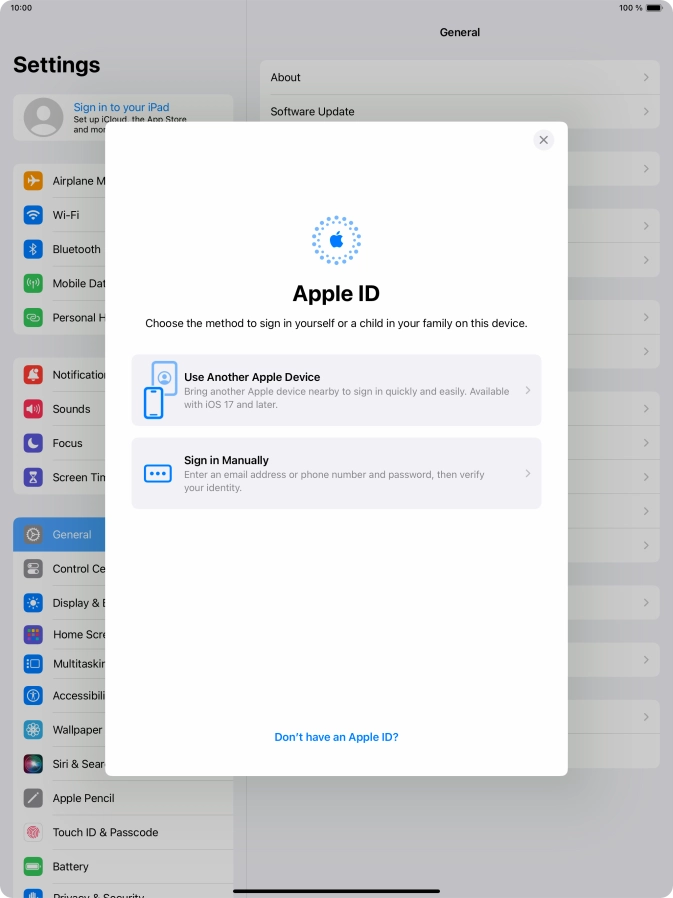Tap the Airplane Mode icon in sidebar
The height and width of the screenshot is (898, 673).
[34, 181]
